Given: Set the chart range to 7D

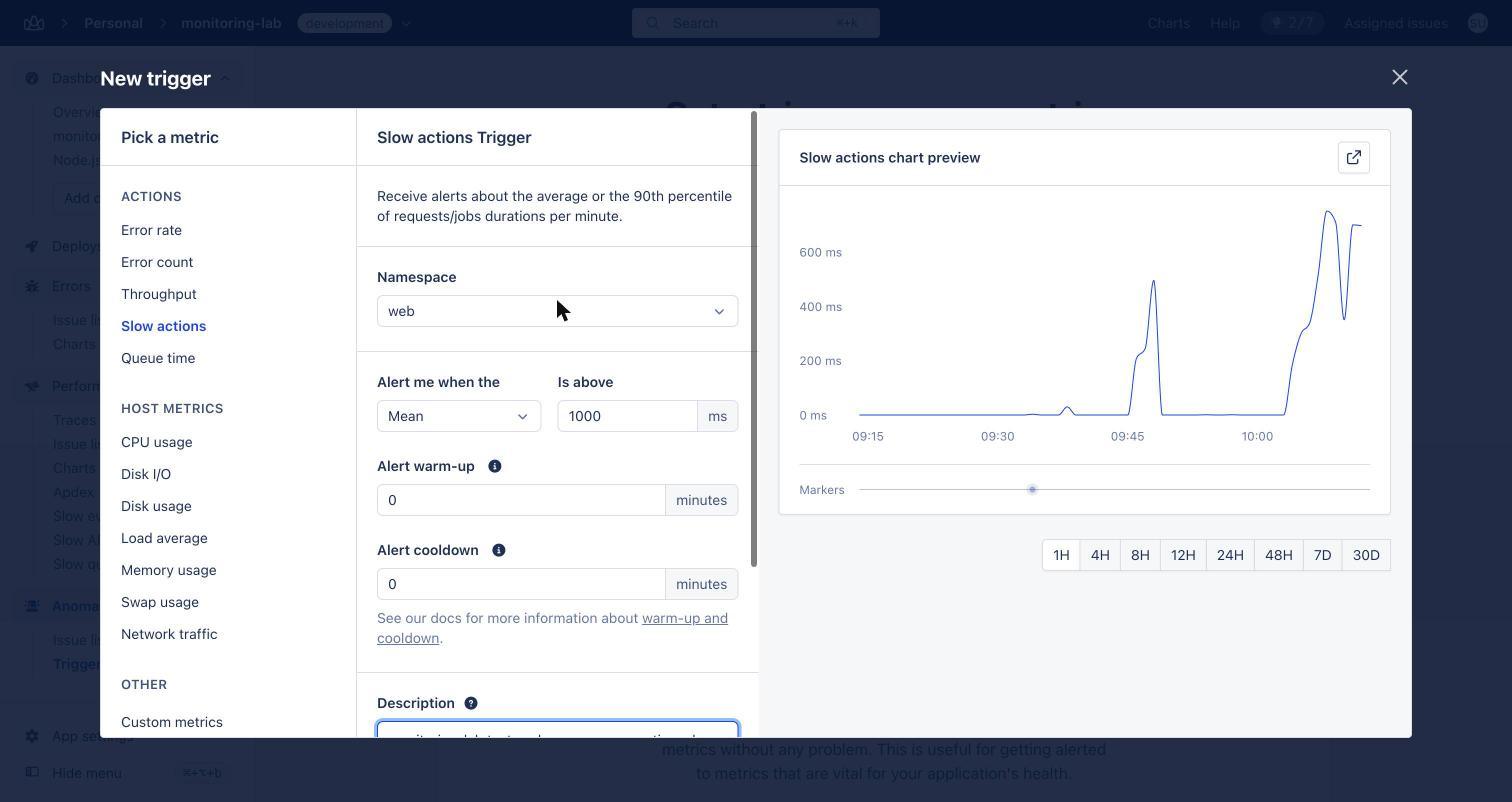Looking at the screenshot, I should (x=1322, y=555).
